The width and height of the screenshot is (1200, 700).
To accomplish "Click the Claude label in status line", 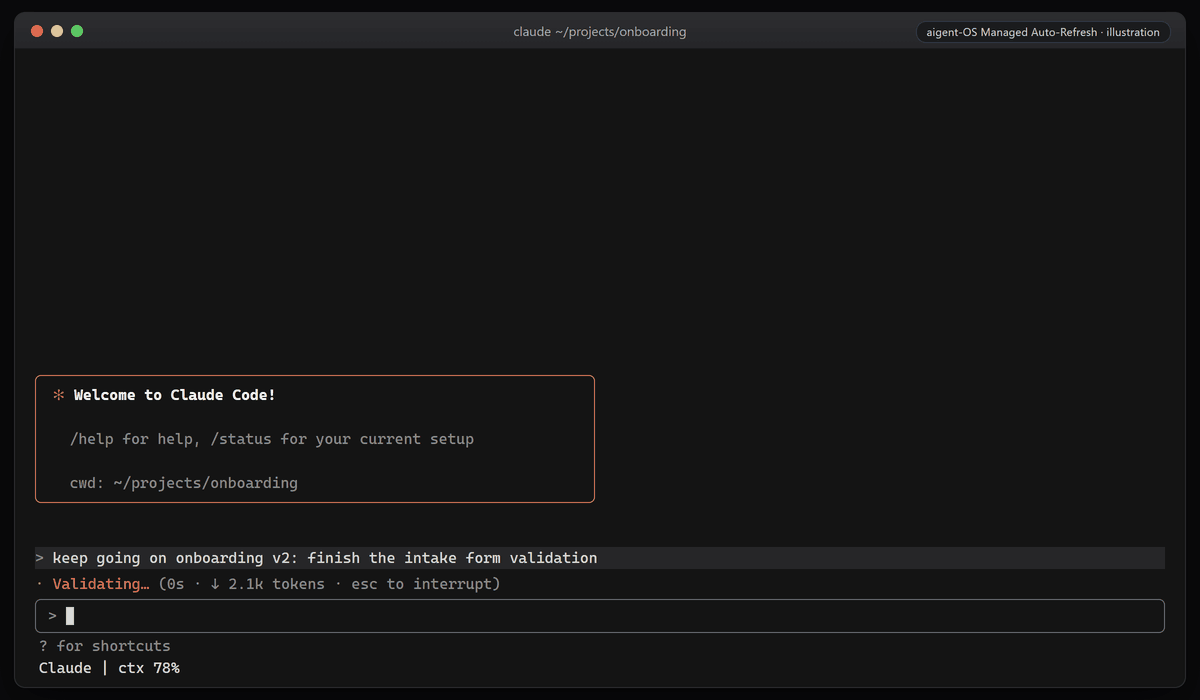I will [66, 668].
